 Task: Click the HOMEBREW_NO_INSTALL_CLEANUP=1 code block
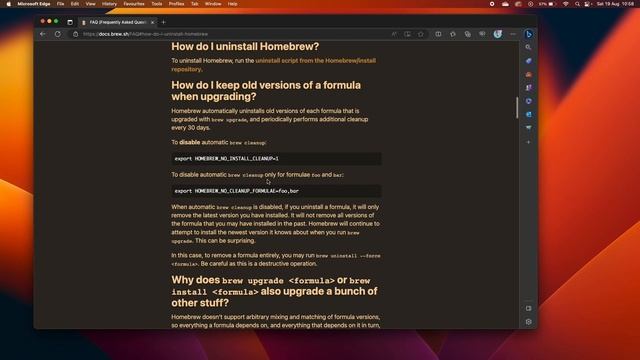click(x=276, y=158)
